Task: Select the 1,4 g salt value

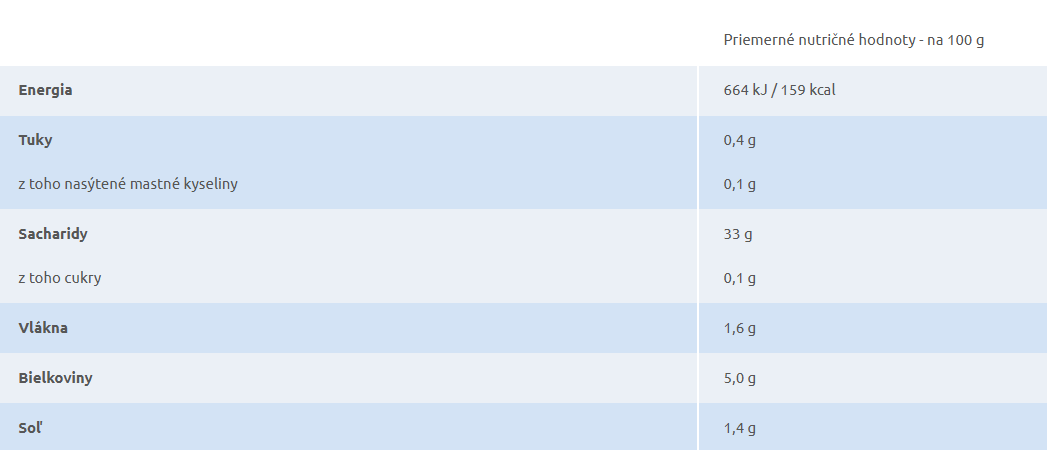Action: click(x=740, y=429)
